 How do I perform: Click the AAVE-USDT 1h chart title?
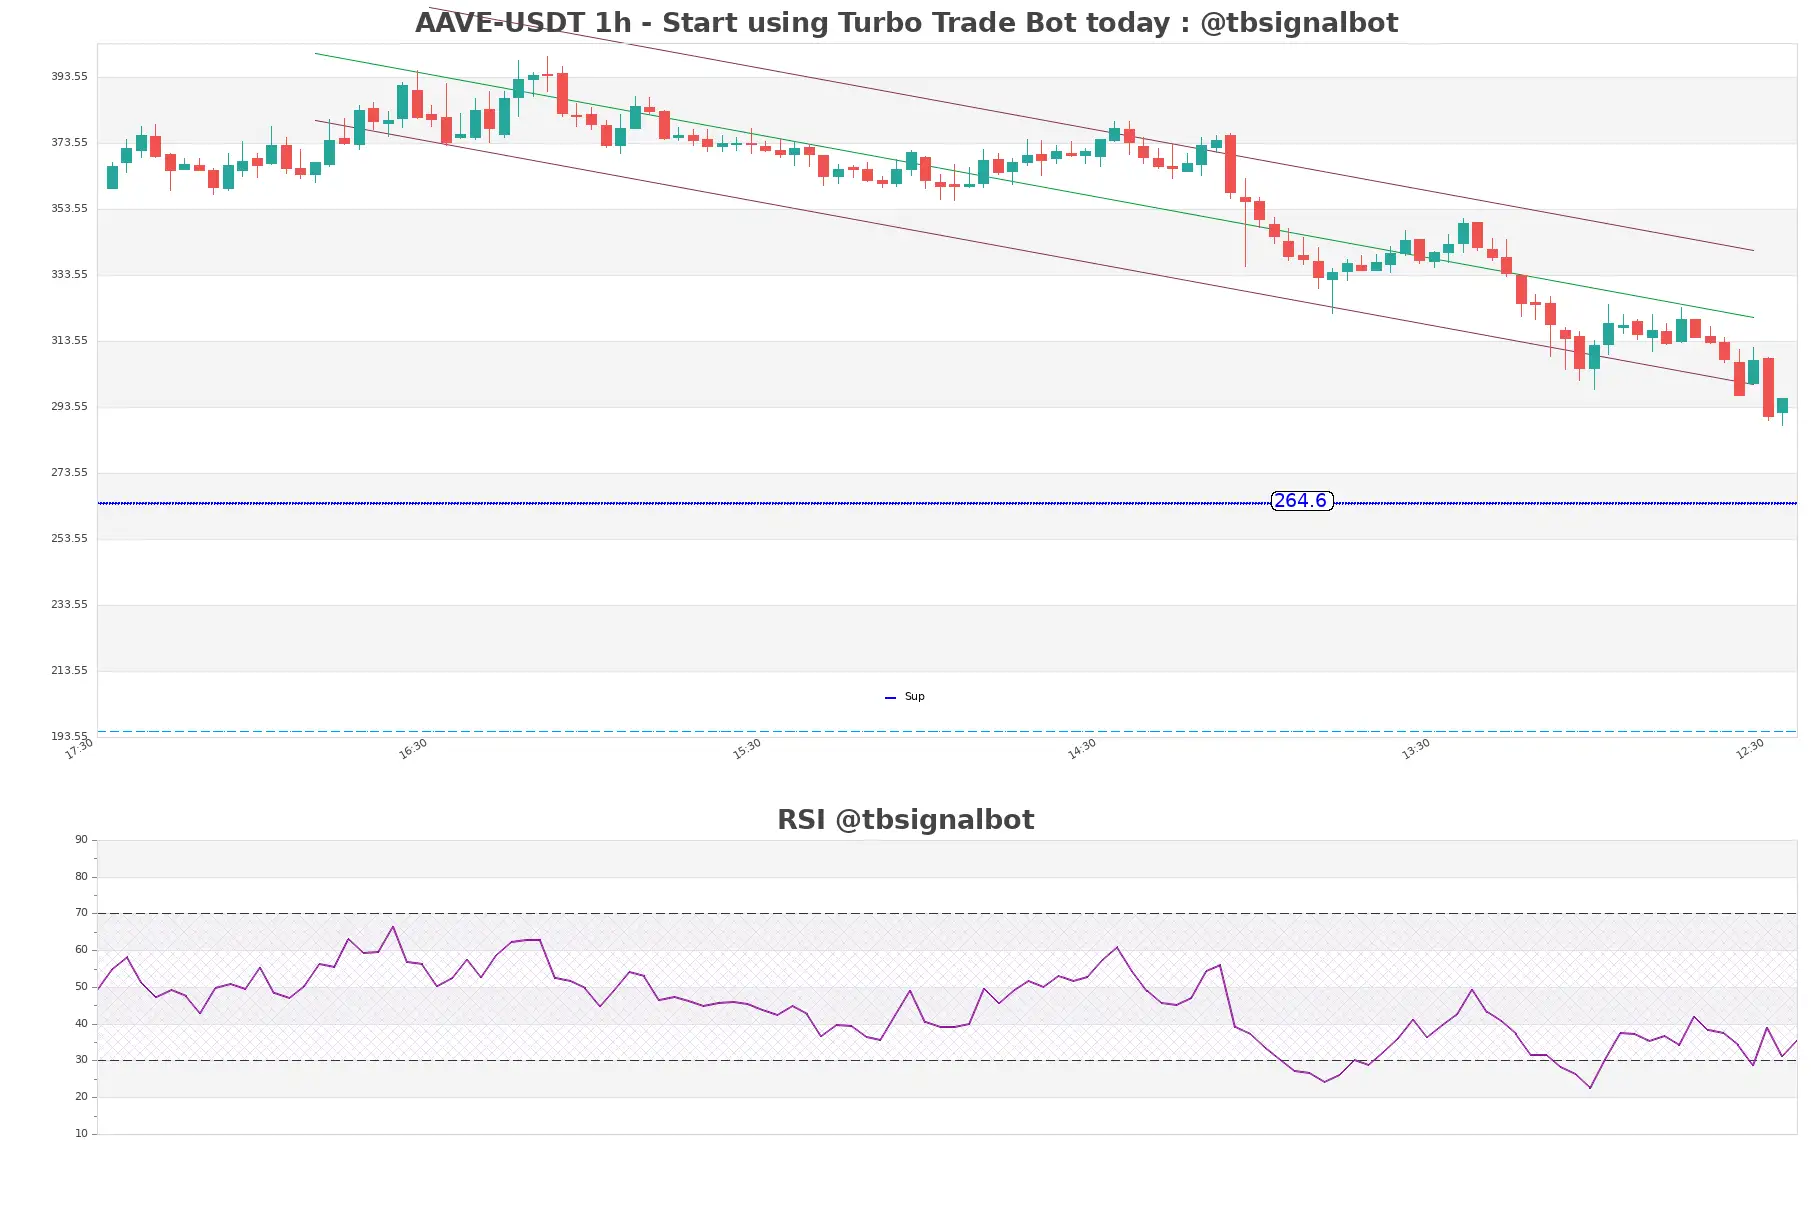click(906, 23)
